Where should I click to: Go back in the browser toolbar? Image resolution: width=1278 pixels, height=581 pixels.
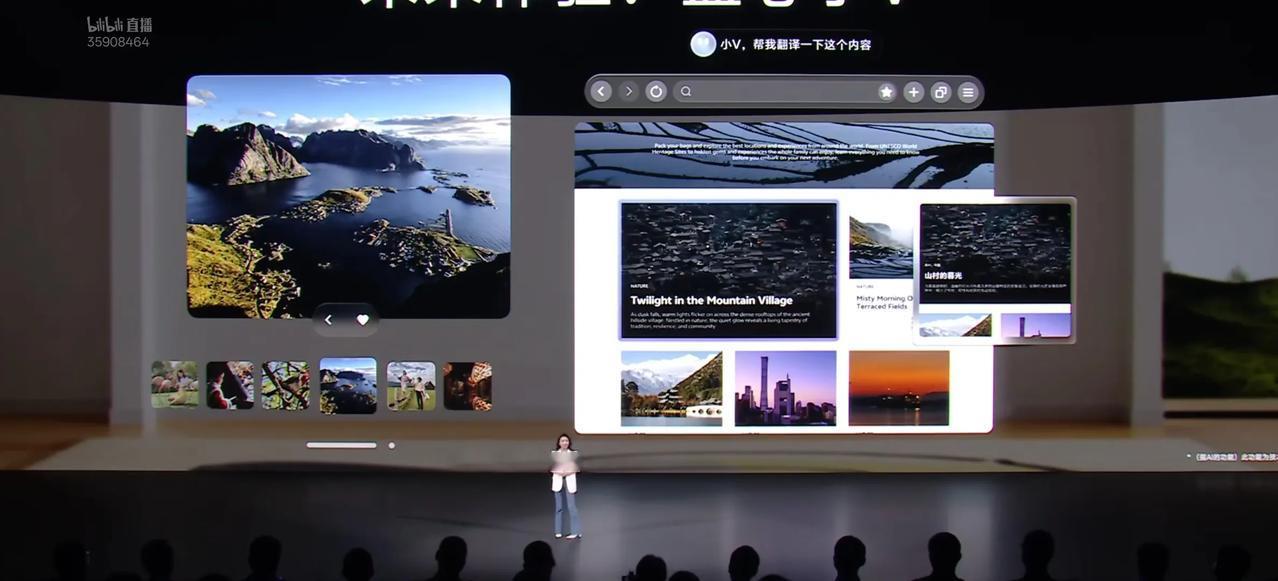point(601,92)
